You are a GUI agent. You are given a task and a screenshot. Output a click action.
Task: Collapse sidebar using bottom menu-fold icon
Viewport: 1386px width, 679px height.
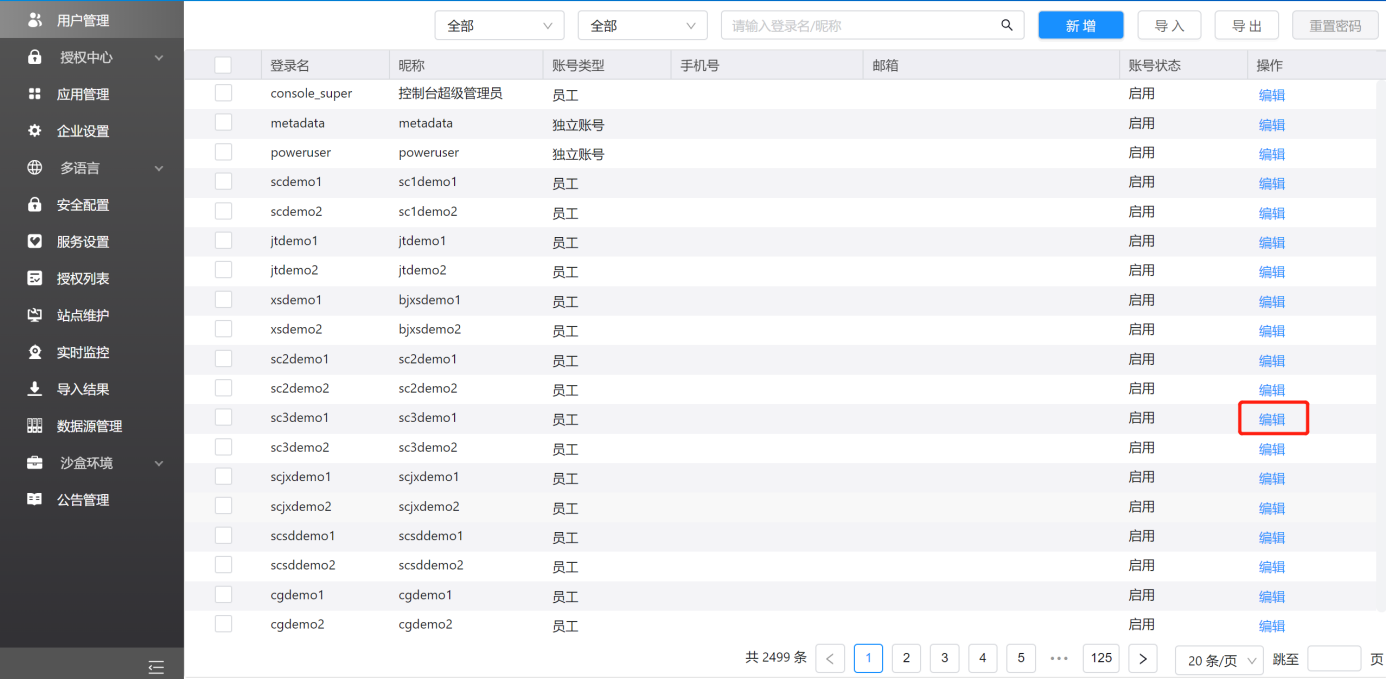tap(156, 666)
